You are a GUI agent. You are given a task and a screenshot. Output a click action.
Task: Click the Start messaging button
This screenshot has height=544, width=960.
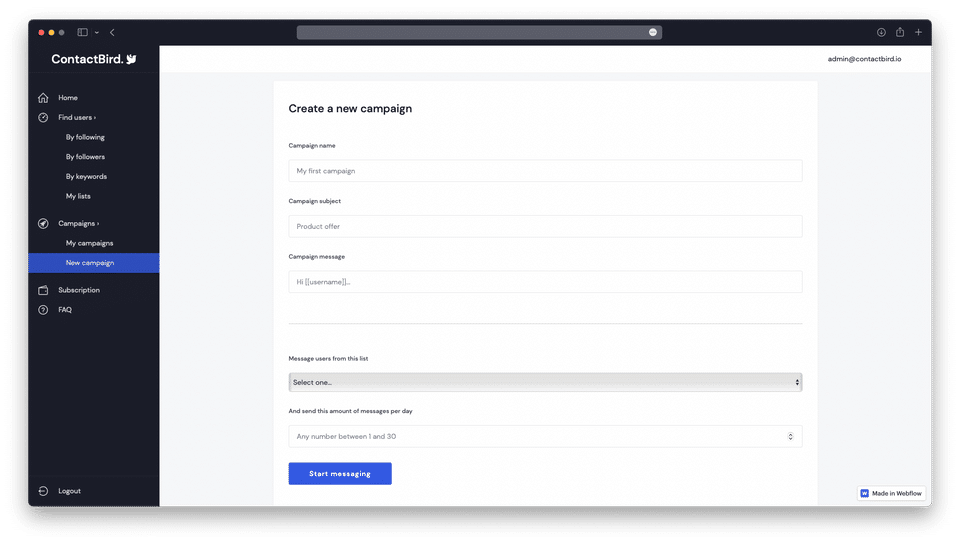pyautogui.click(x=340, y=474)
